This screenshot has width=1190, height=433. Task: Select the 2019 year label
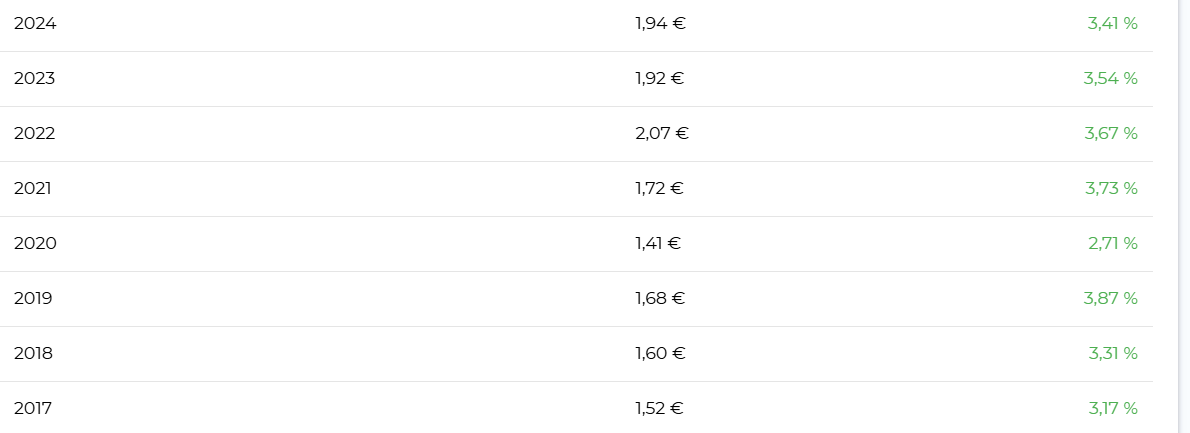click(33, 298)
